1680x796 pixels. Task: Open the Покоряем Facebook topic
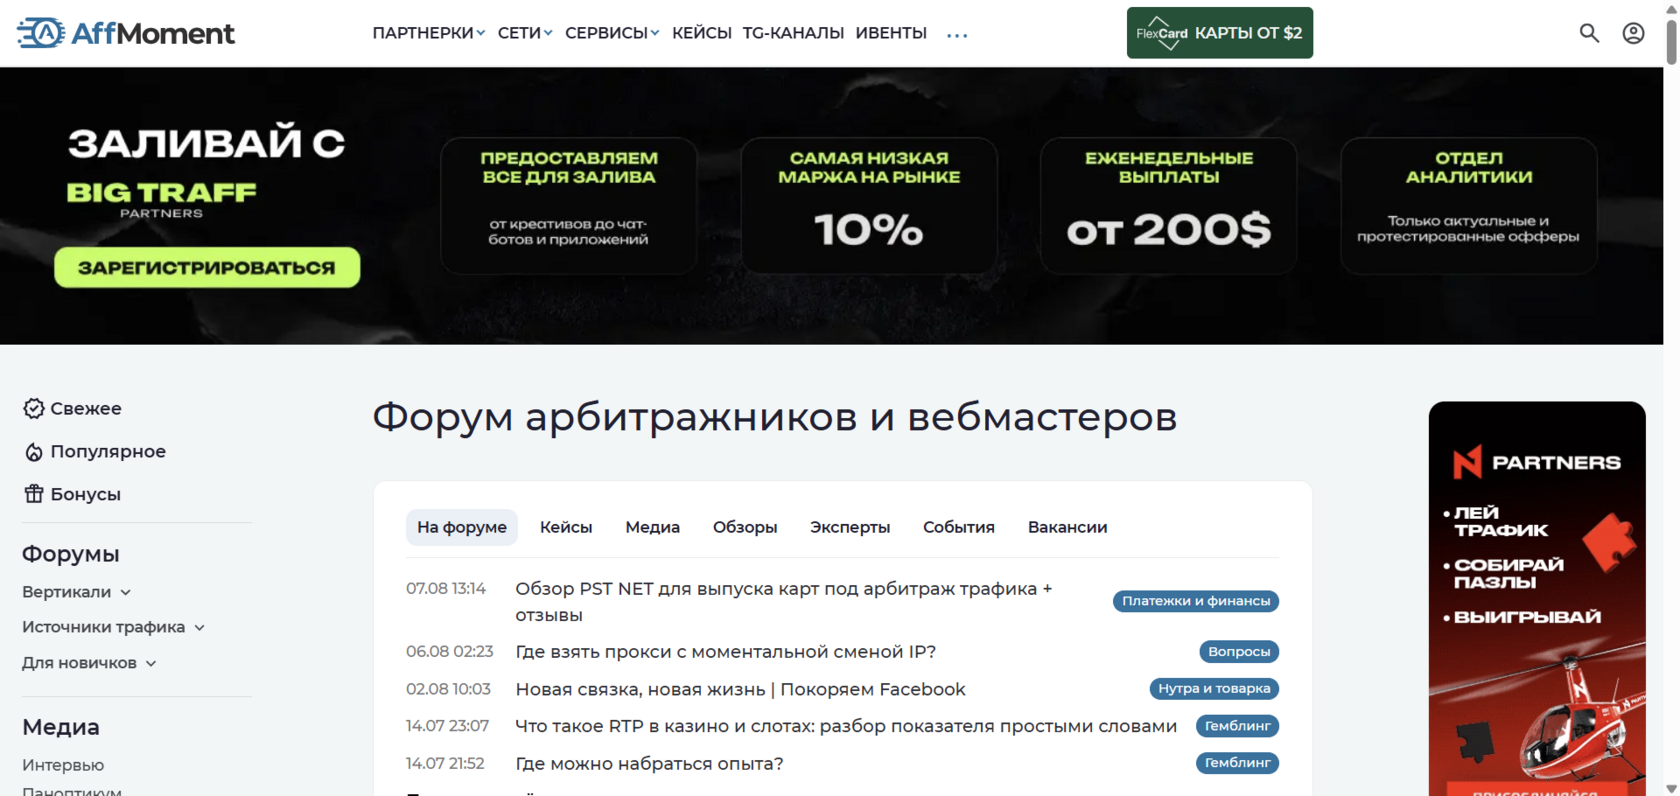pyautogui.click(x=741, y=689)
